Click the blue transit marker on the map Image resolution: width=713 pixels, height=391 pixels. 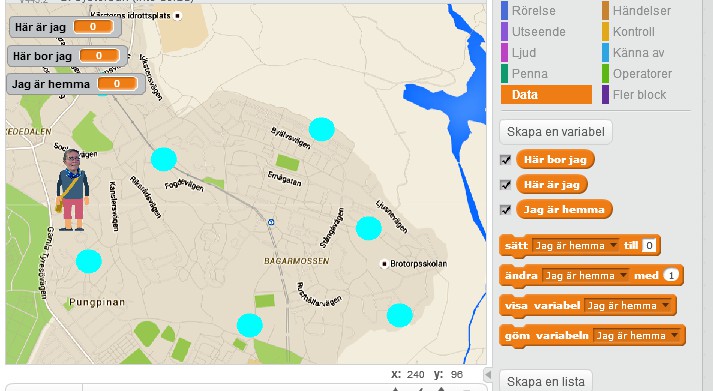pyautogui.click(x=271, y=222)
